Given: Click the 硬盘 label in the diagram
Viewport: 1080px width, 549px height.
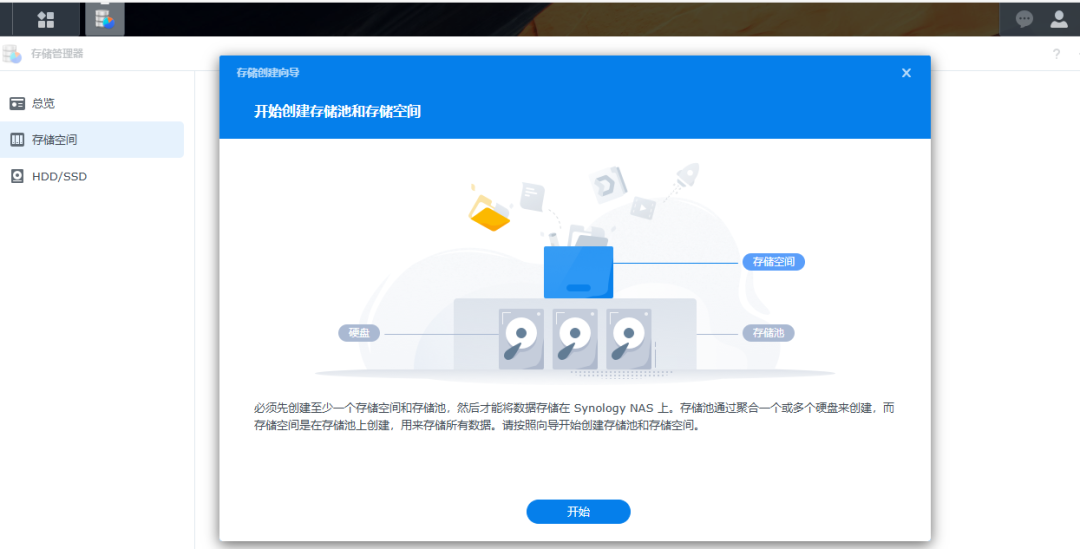Looking at the screenshot, I should [x=359, y=333].
